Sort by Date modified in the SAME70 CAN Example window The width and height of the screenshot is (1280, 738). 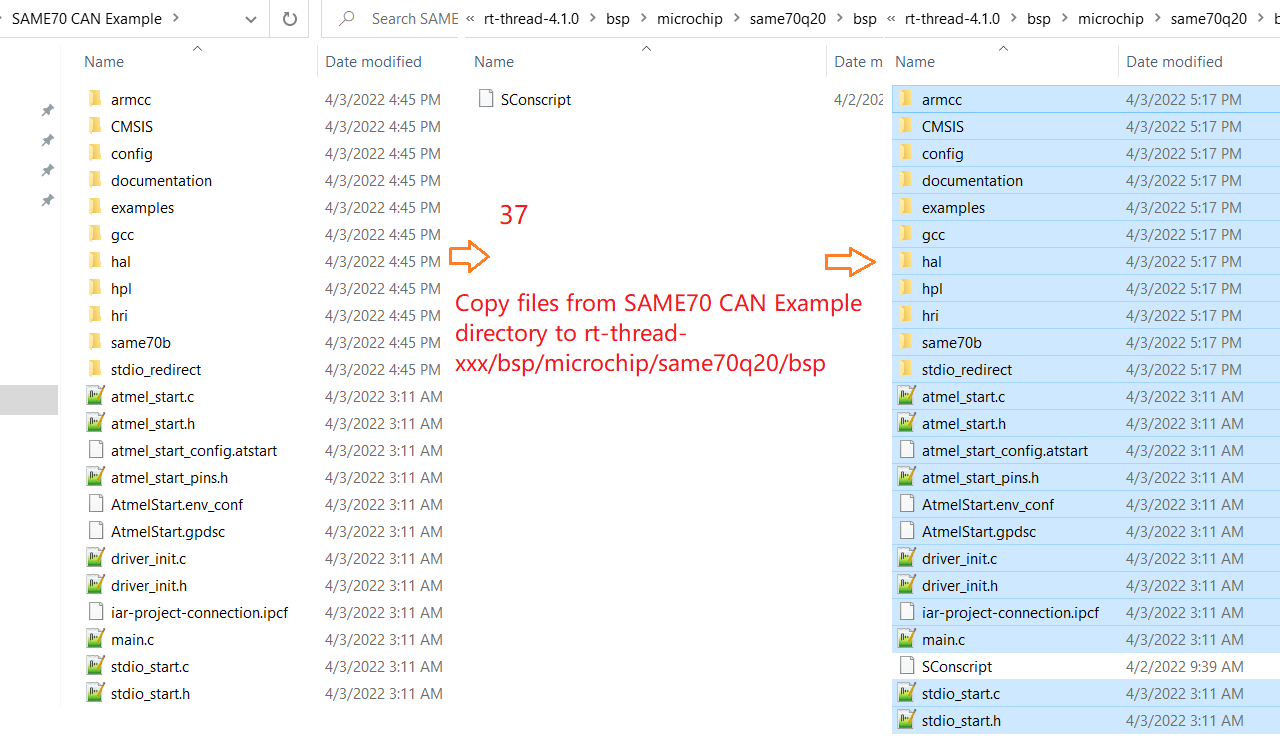coord(373,62)
